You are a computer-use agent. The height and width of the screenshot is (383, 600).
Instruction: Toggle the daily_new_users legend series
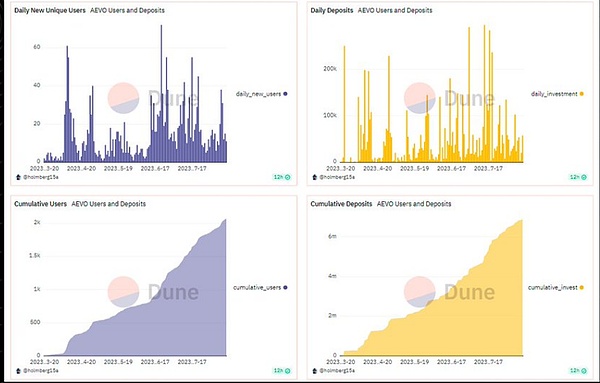[x=261, y=94]
